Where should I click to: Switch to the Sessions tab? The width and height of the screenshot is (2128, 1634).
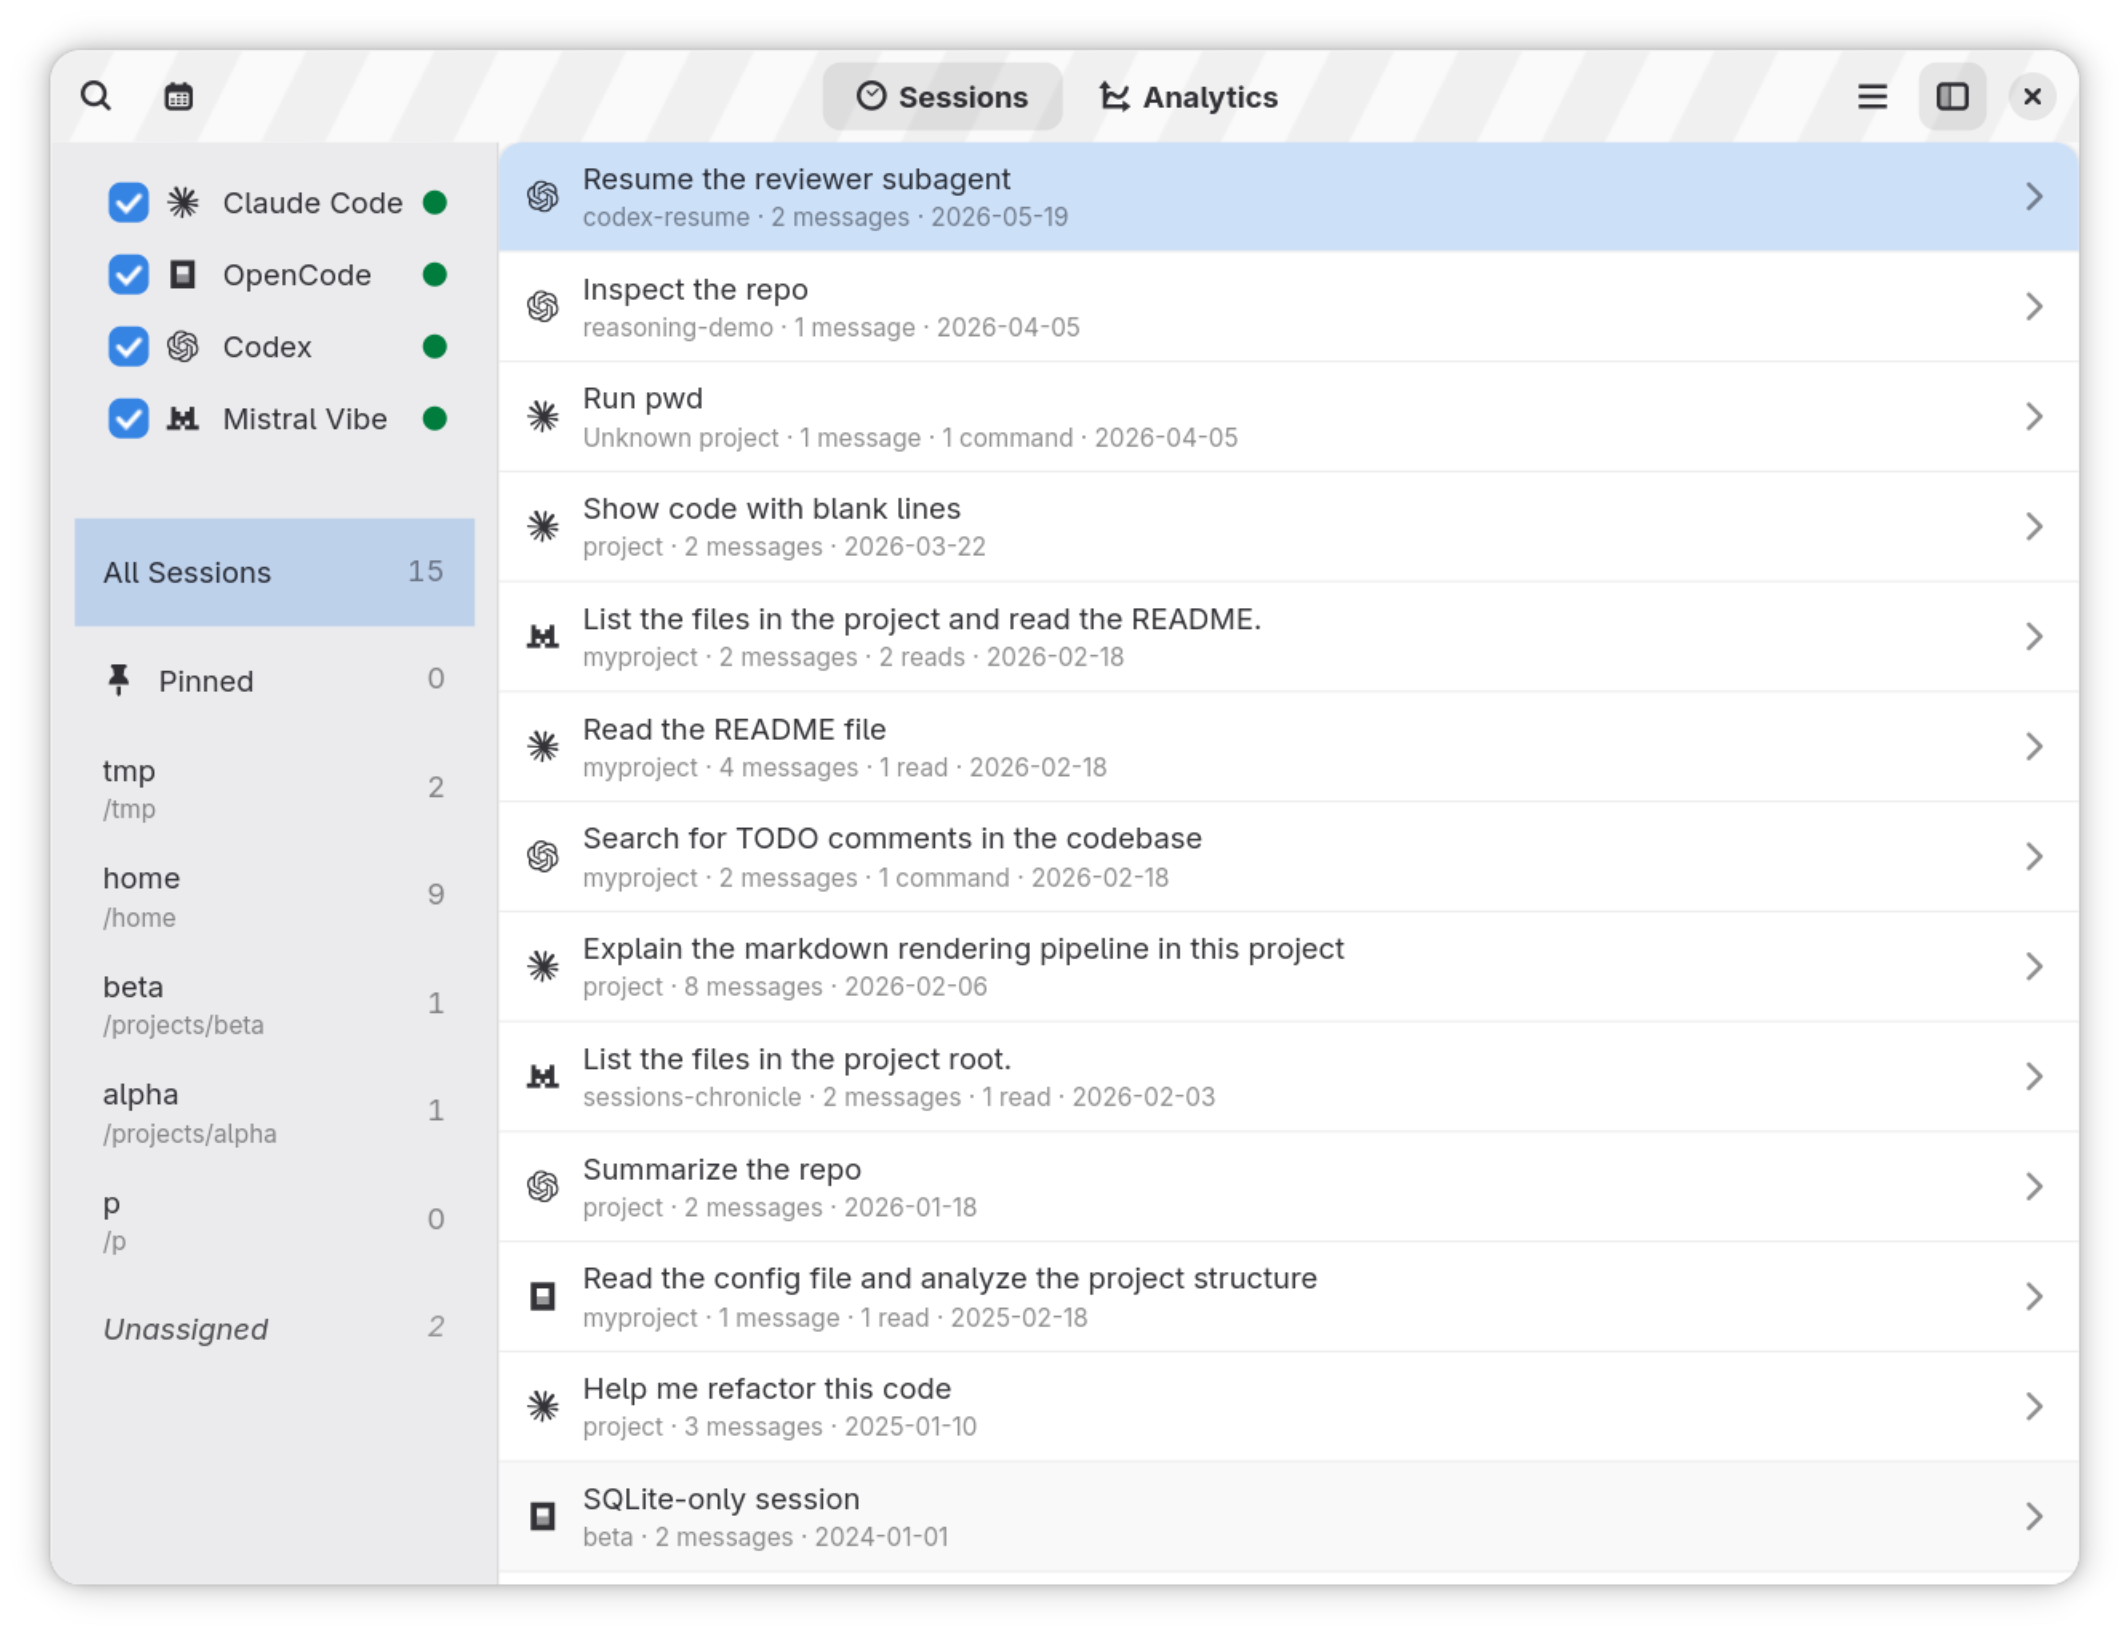point(942,97)
